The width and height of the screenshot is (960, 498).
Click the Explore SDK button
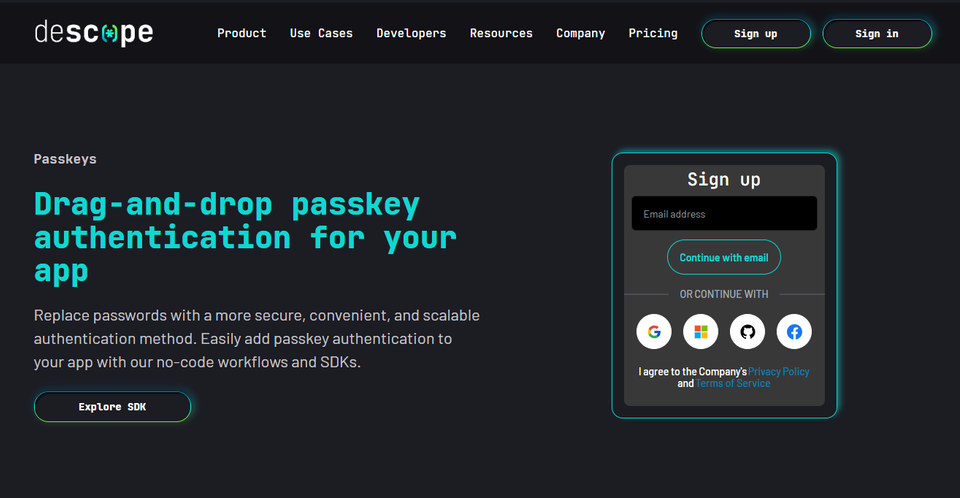tap(112, 407)
